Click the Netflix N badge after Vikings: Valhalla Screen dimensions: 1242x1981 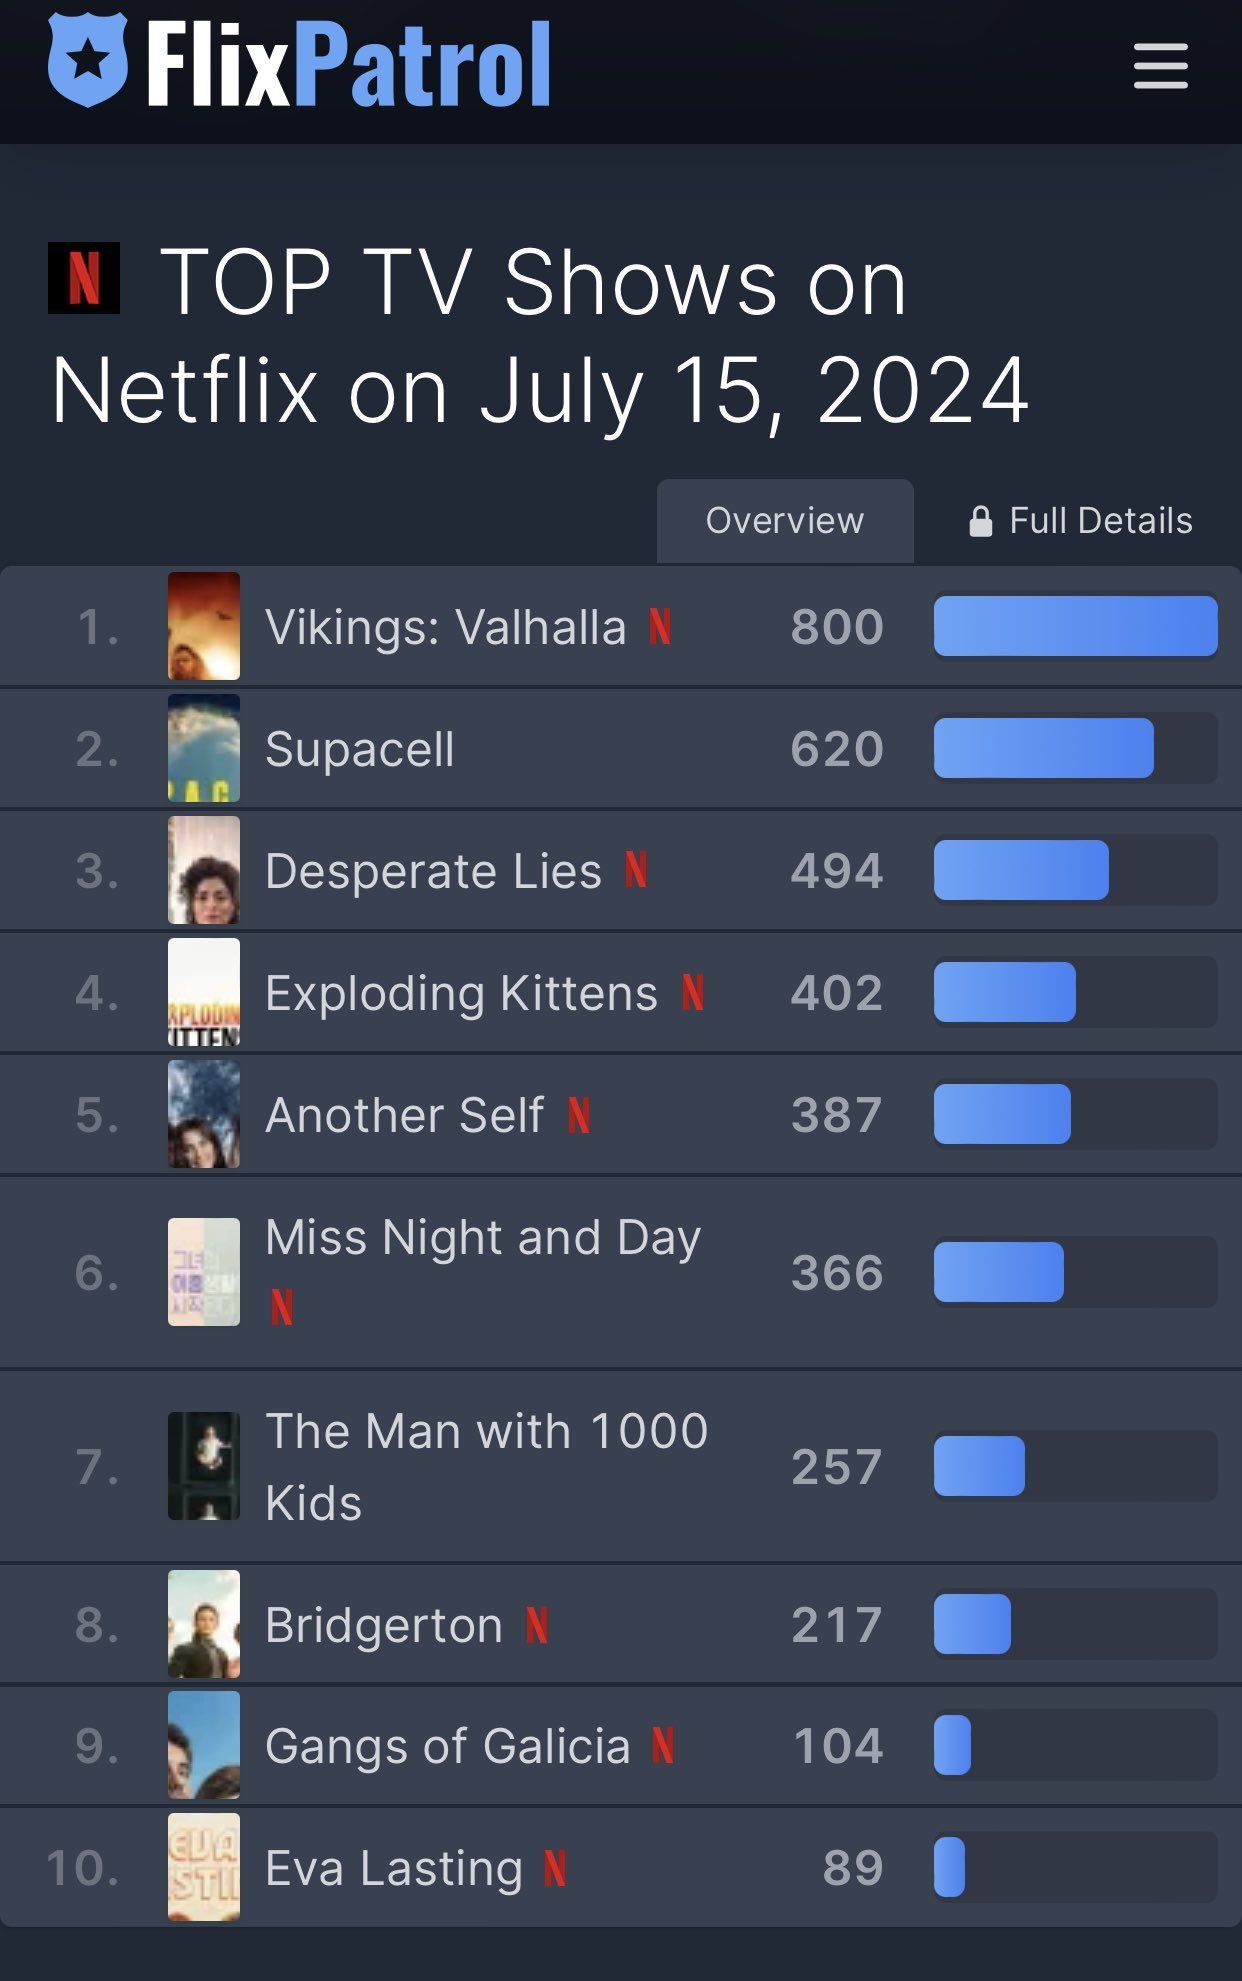tap(660, 627)
